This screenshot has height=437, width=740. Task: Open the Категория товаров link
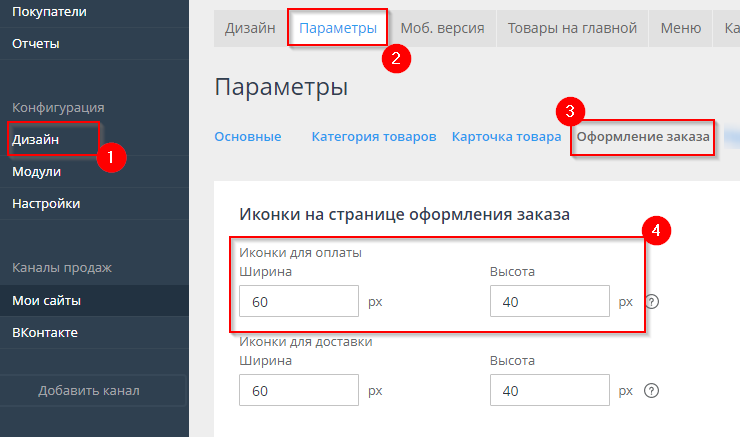[373, 137]
